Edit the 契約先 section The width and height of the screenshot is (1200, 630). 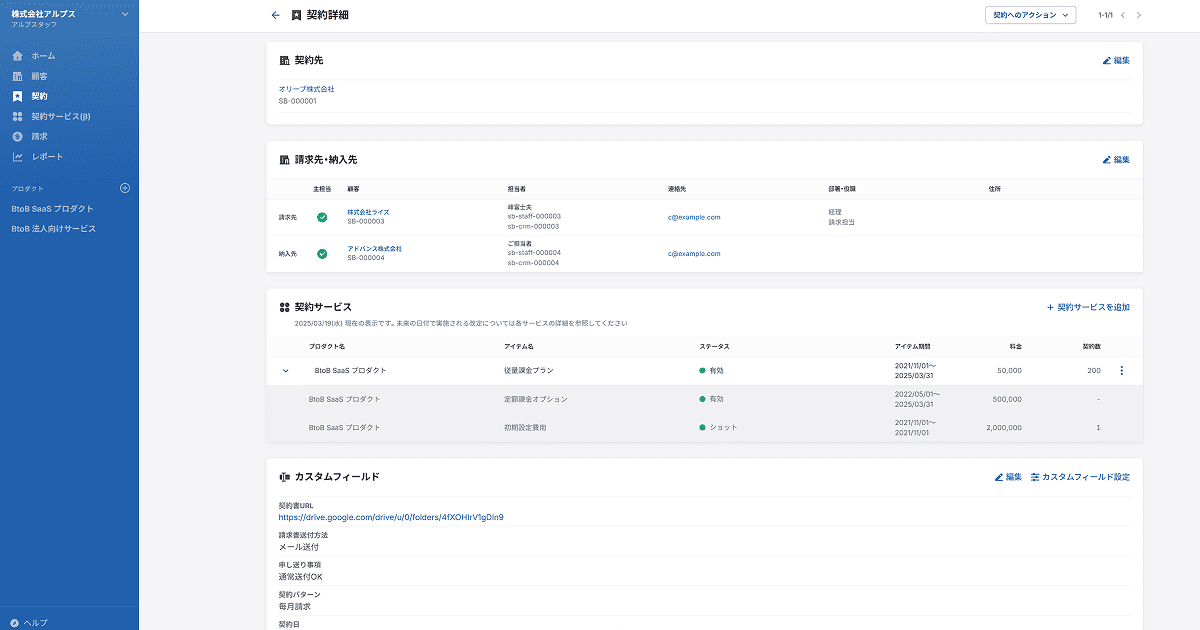(1116, 60)
